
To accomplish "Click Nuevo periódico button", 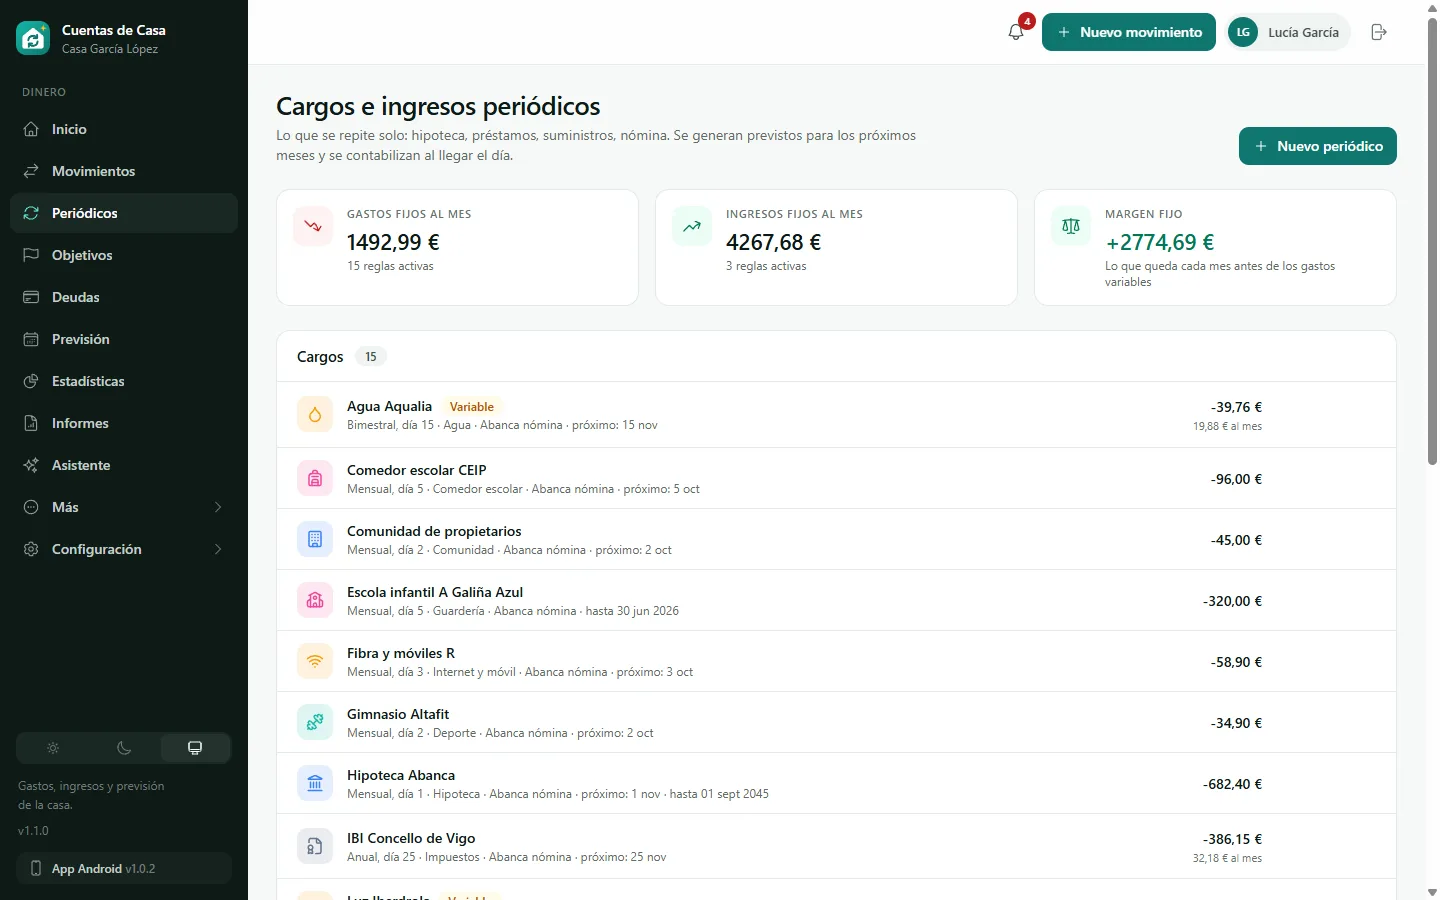I will click(x=1318, y=146).
